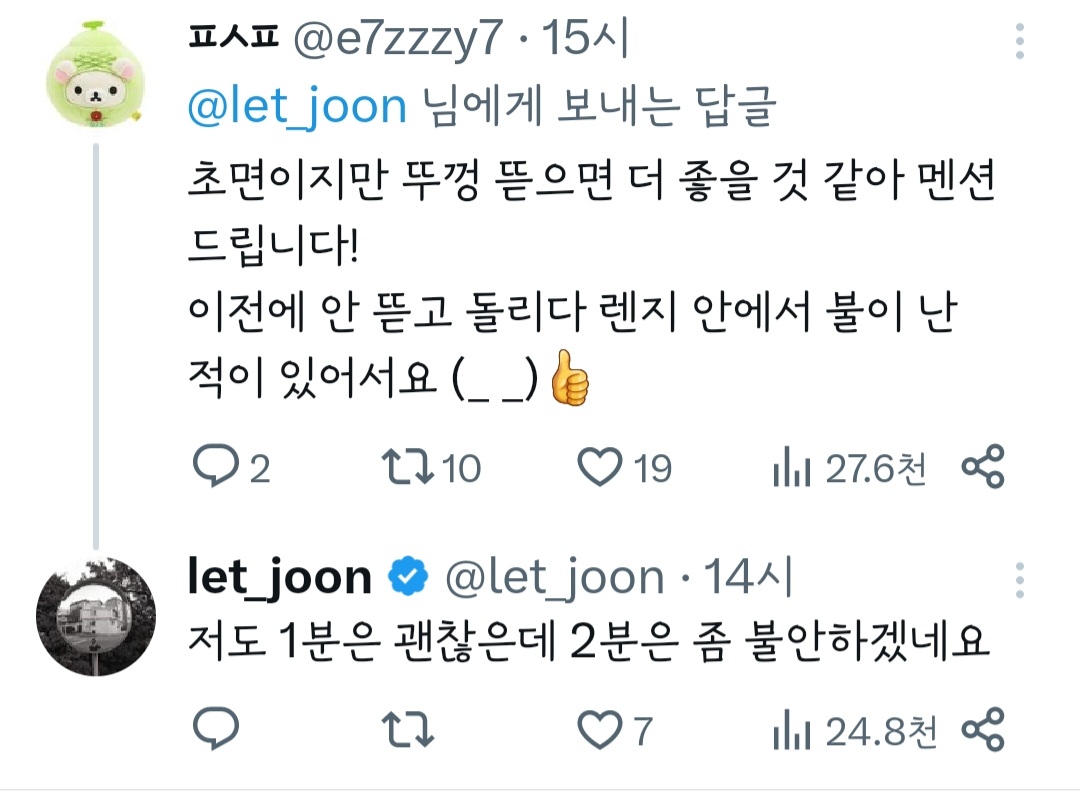Open the 프ㅅ프 display name
The height and width of the screenshot is (810, 1080).
click(x=234, y=36)
